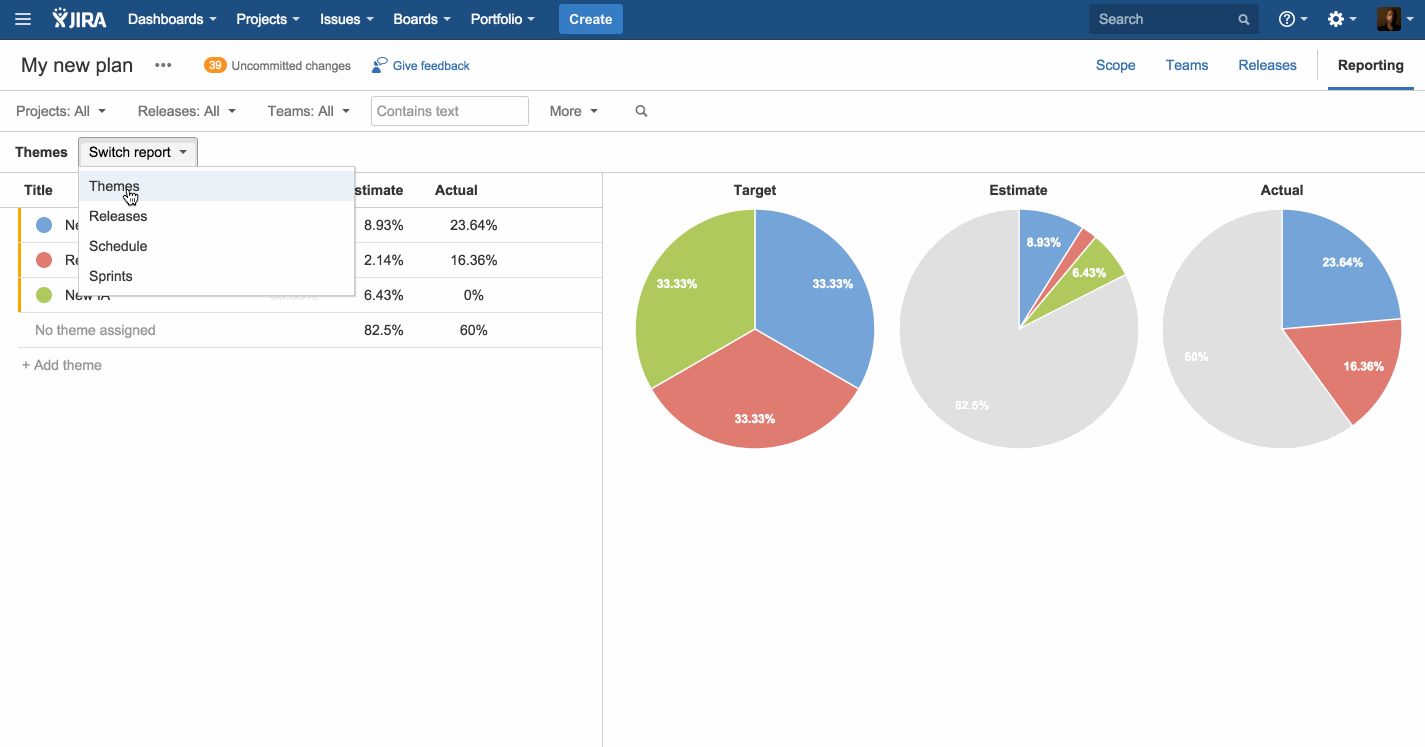The image size is (1425, 747).
Task: Click the green theme color dot
Action: point(43,294)
